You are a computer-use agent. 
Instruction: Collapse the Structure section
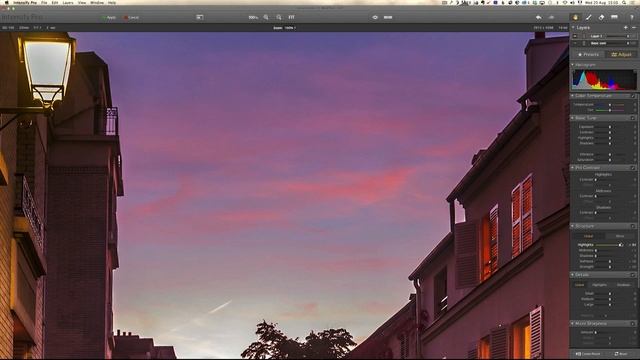(x=573, y=226)
